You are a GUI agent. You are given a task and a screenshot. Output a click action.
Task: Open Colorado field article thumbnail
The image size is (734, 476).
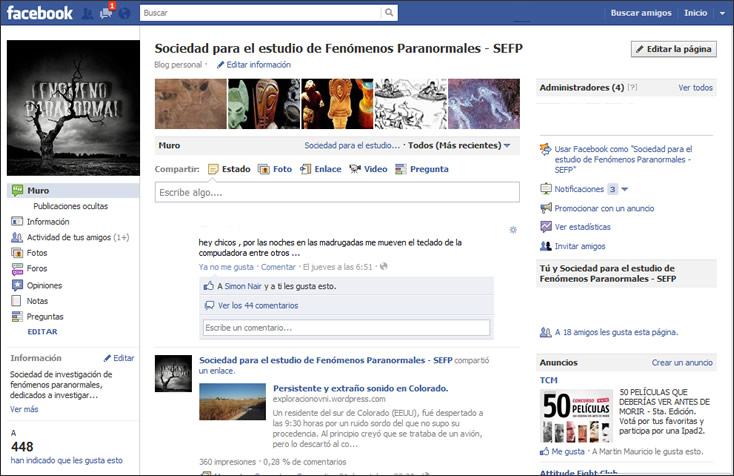click(232, 402)
